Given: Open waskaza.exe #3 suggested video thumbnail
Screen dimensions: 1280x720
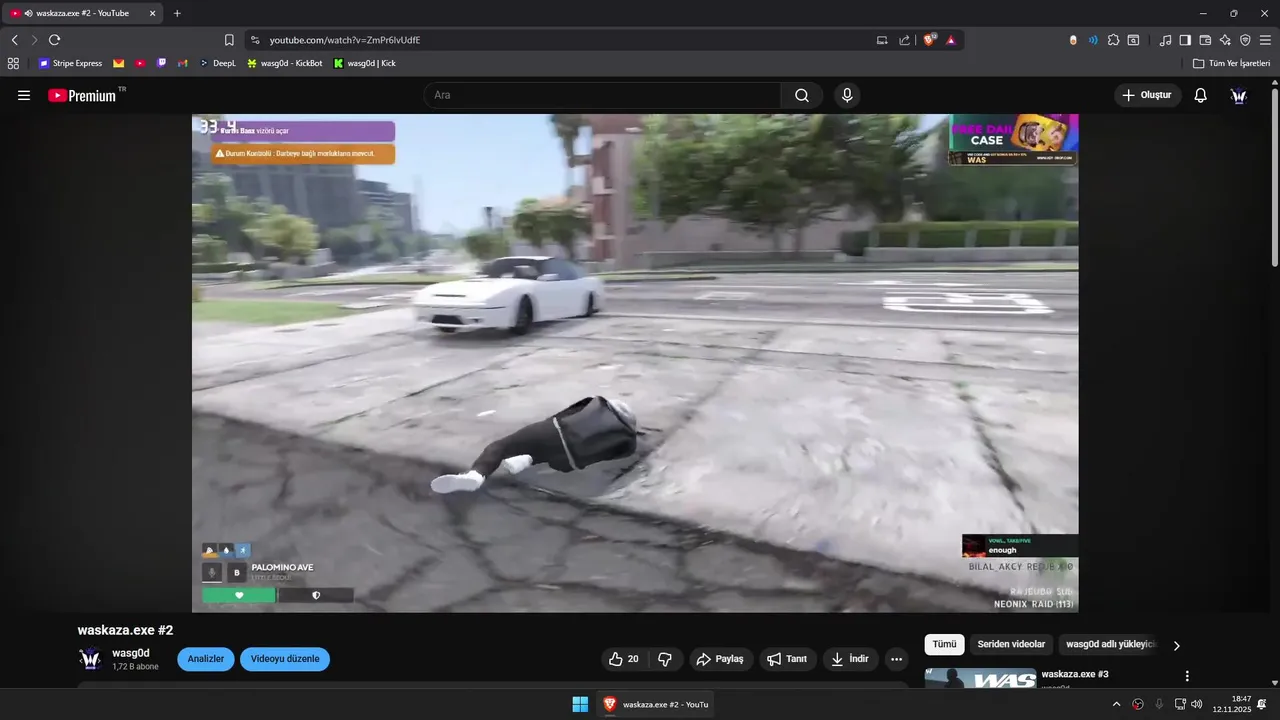Looking at the screenshot, I should [x=980, y=678].
